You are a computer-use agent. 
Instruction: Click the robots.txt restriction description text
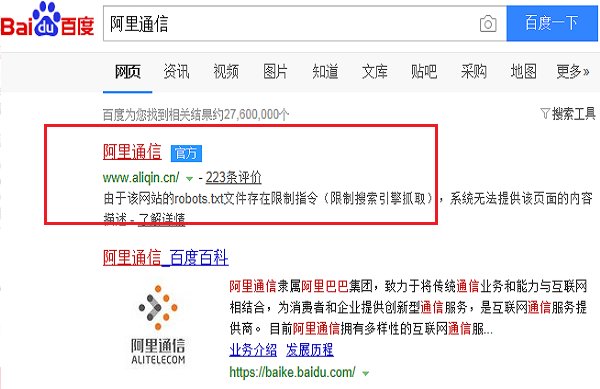348,208
